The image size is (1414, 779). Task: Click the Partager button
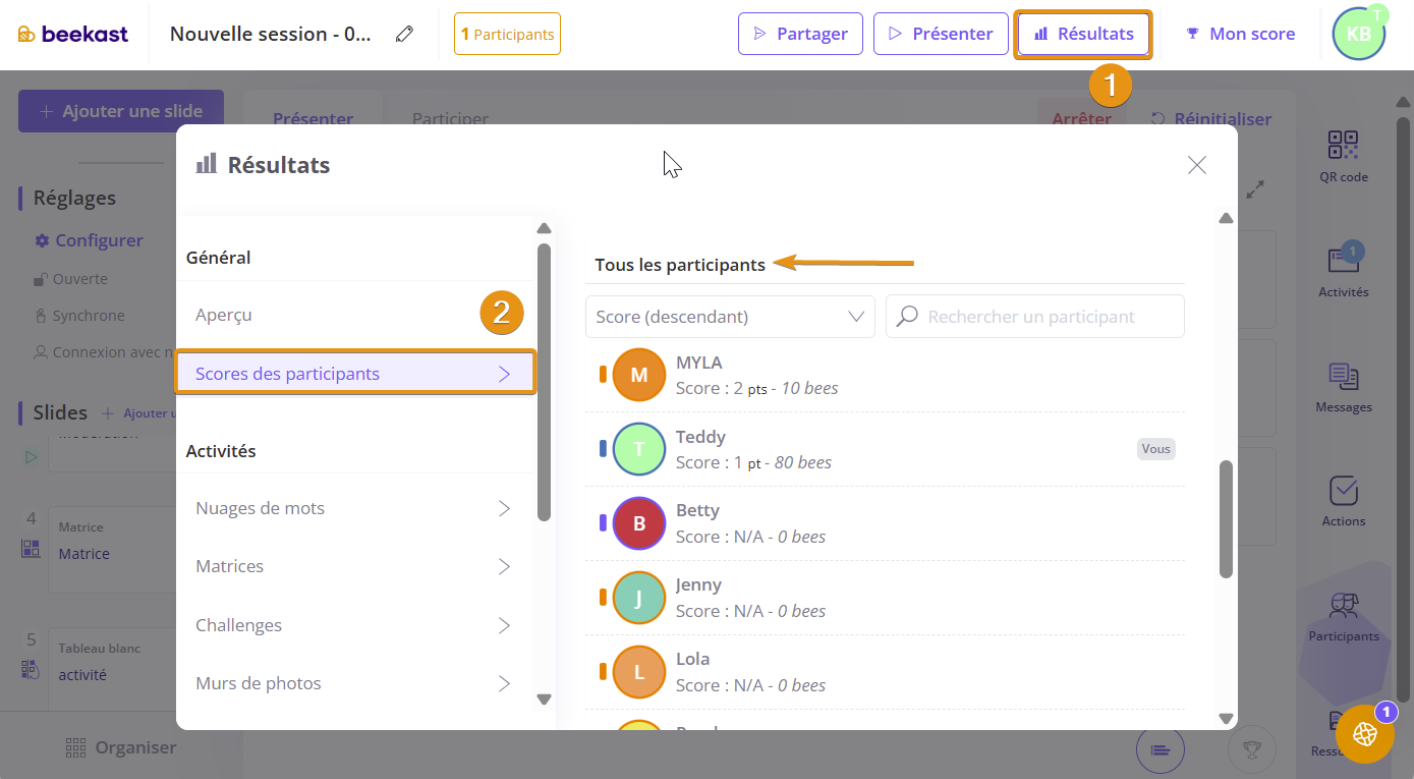click(x=799, y=34)
